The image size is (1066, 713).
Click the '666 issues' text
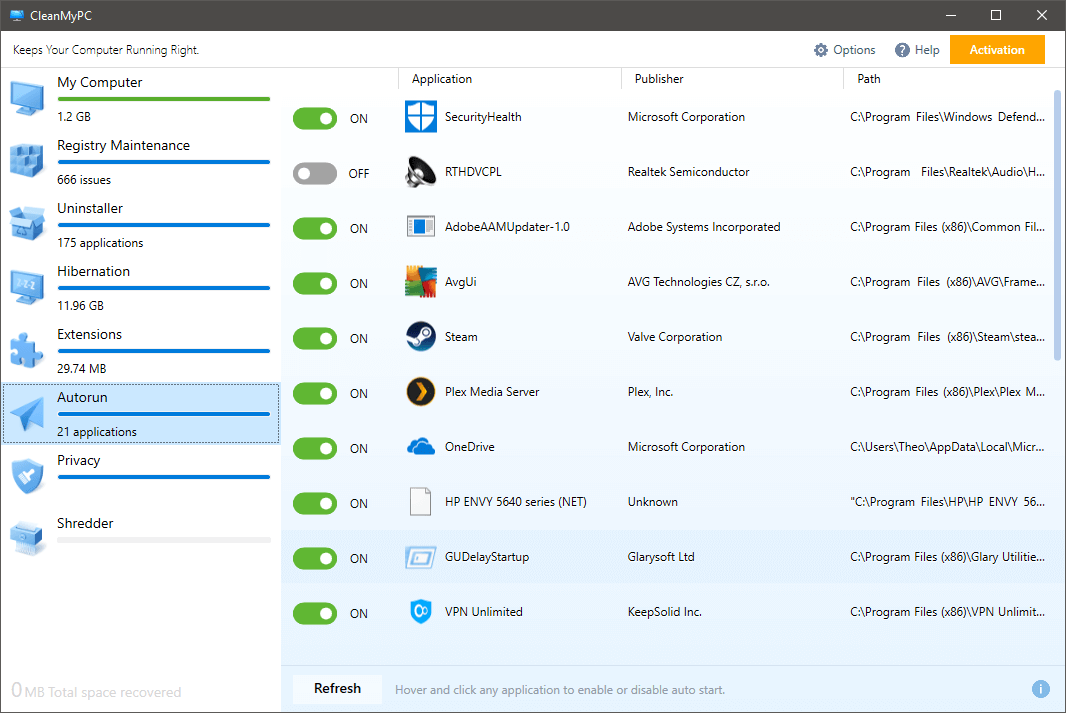pyautogui.click(x=84, y=180)
